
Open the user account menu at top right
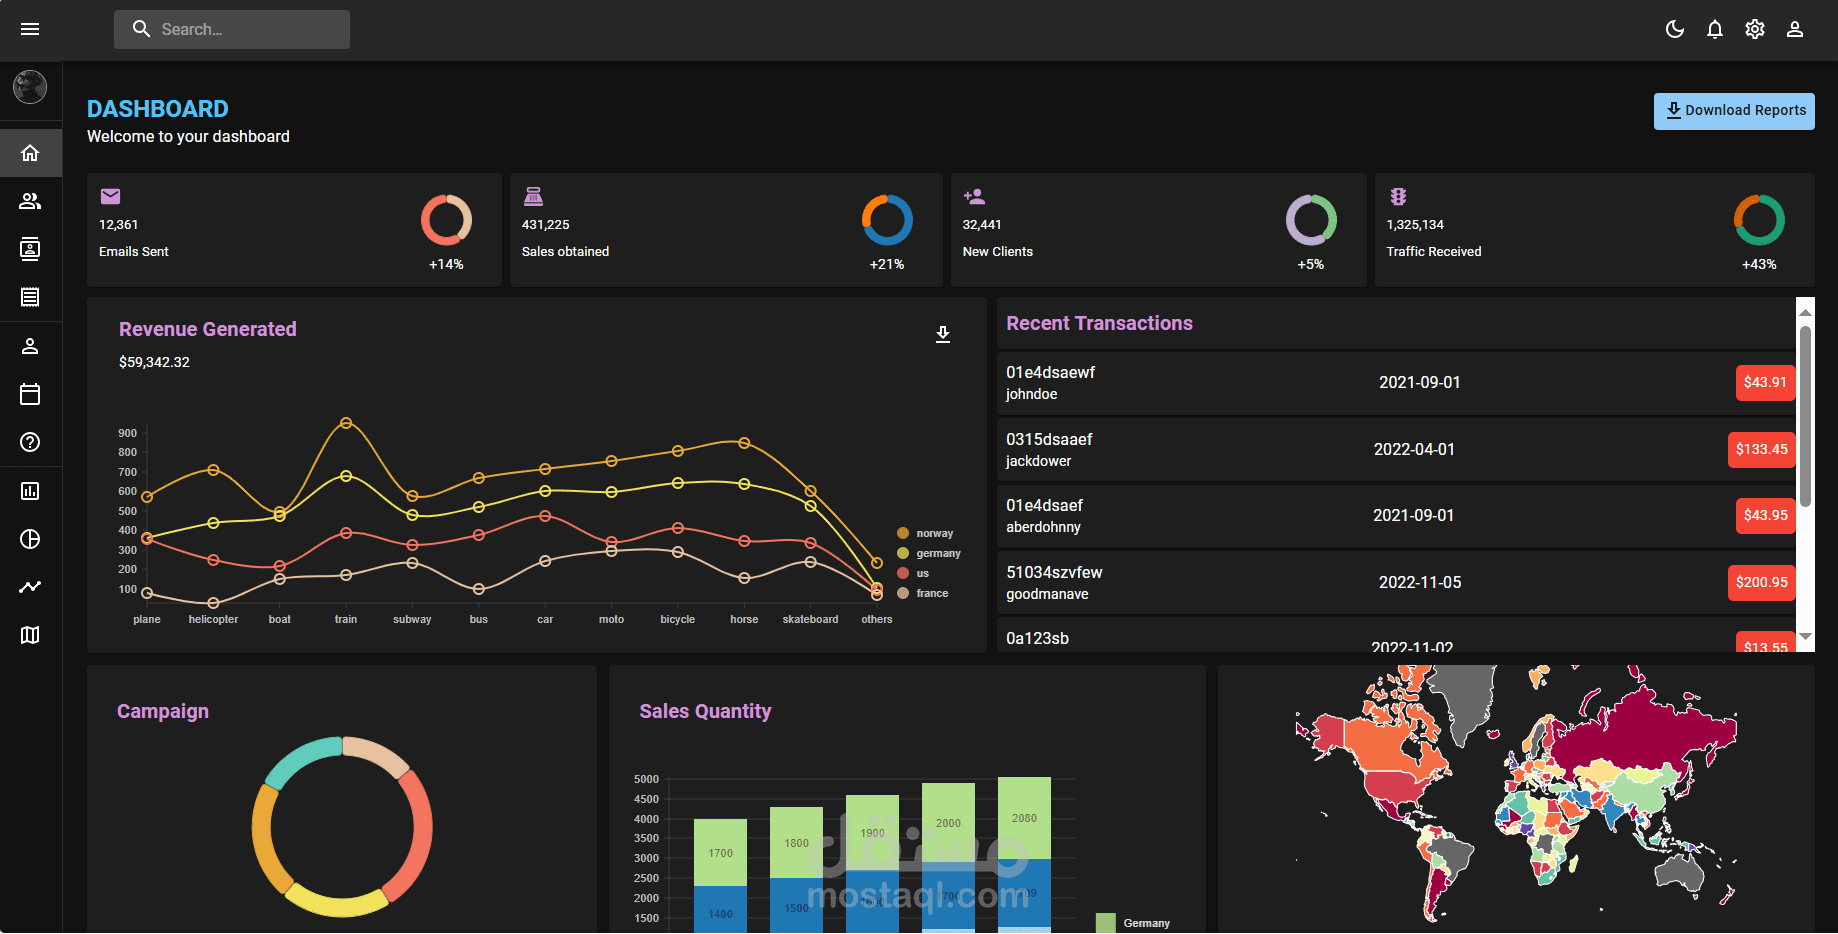1795,29
